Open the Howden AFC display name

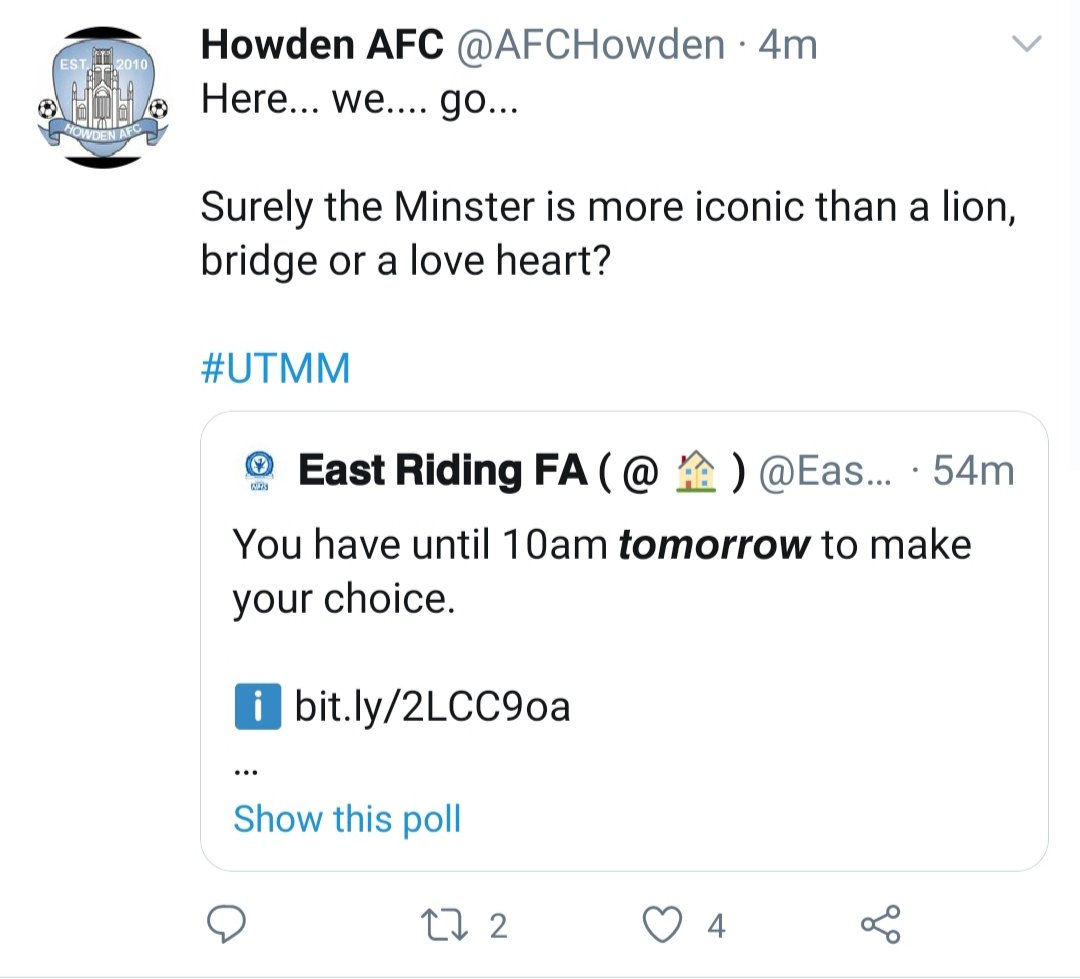[x=322, y=45]
